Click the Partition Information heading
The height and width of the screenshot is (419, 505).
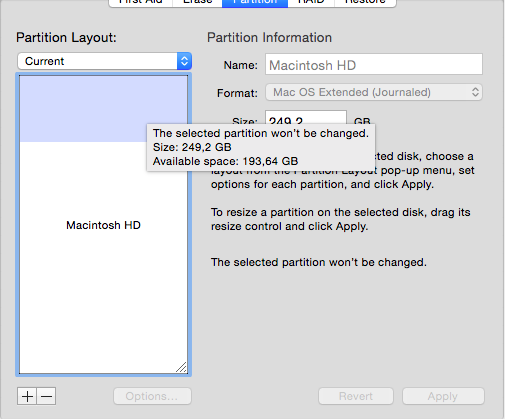point(269,37)
